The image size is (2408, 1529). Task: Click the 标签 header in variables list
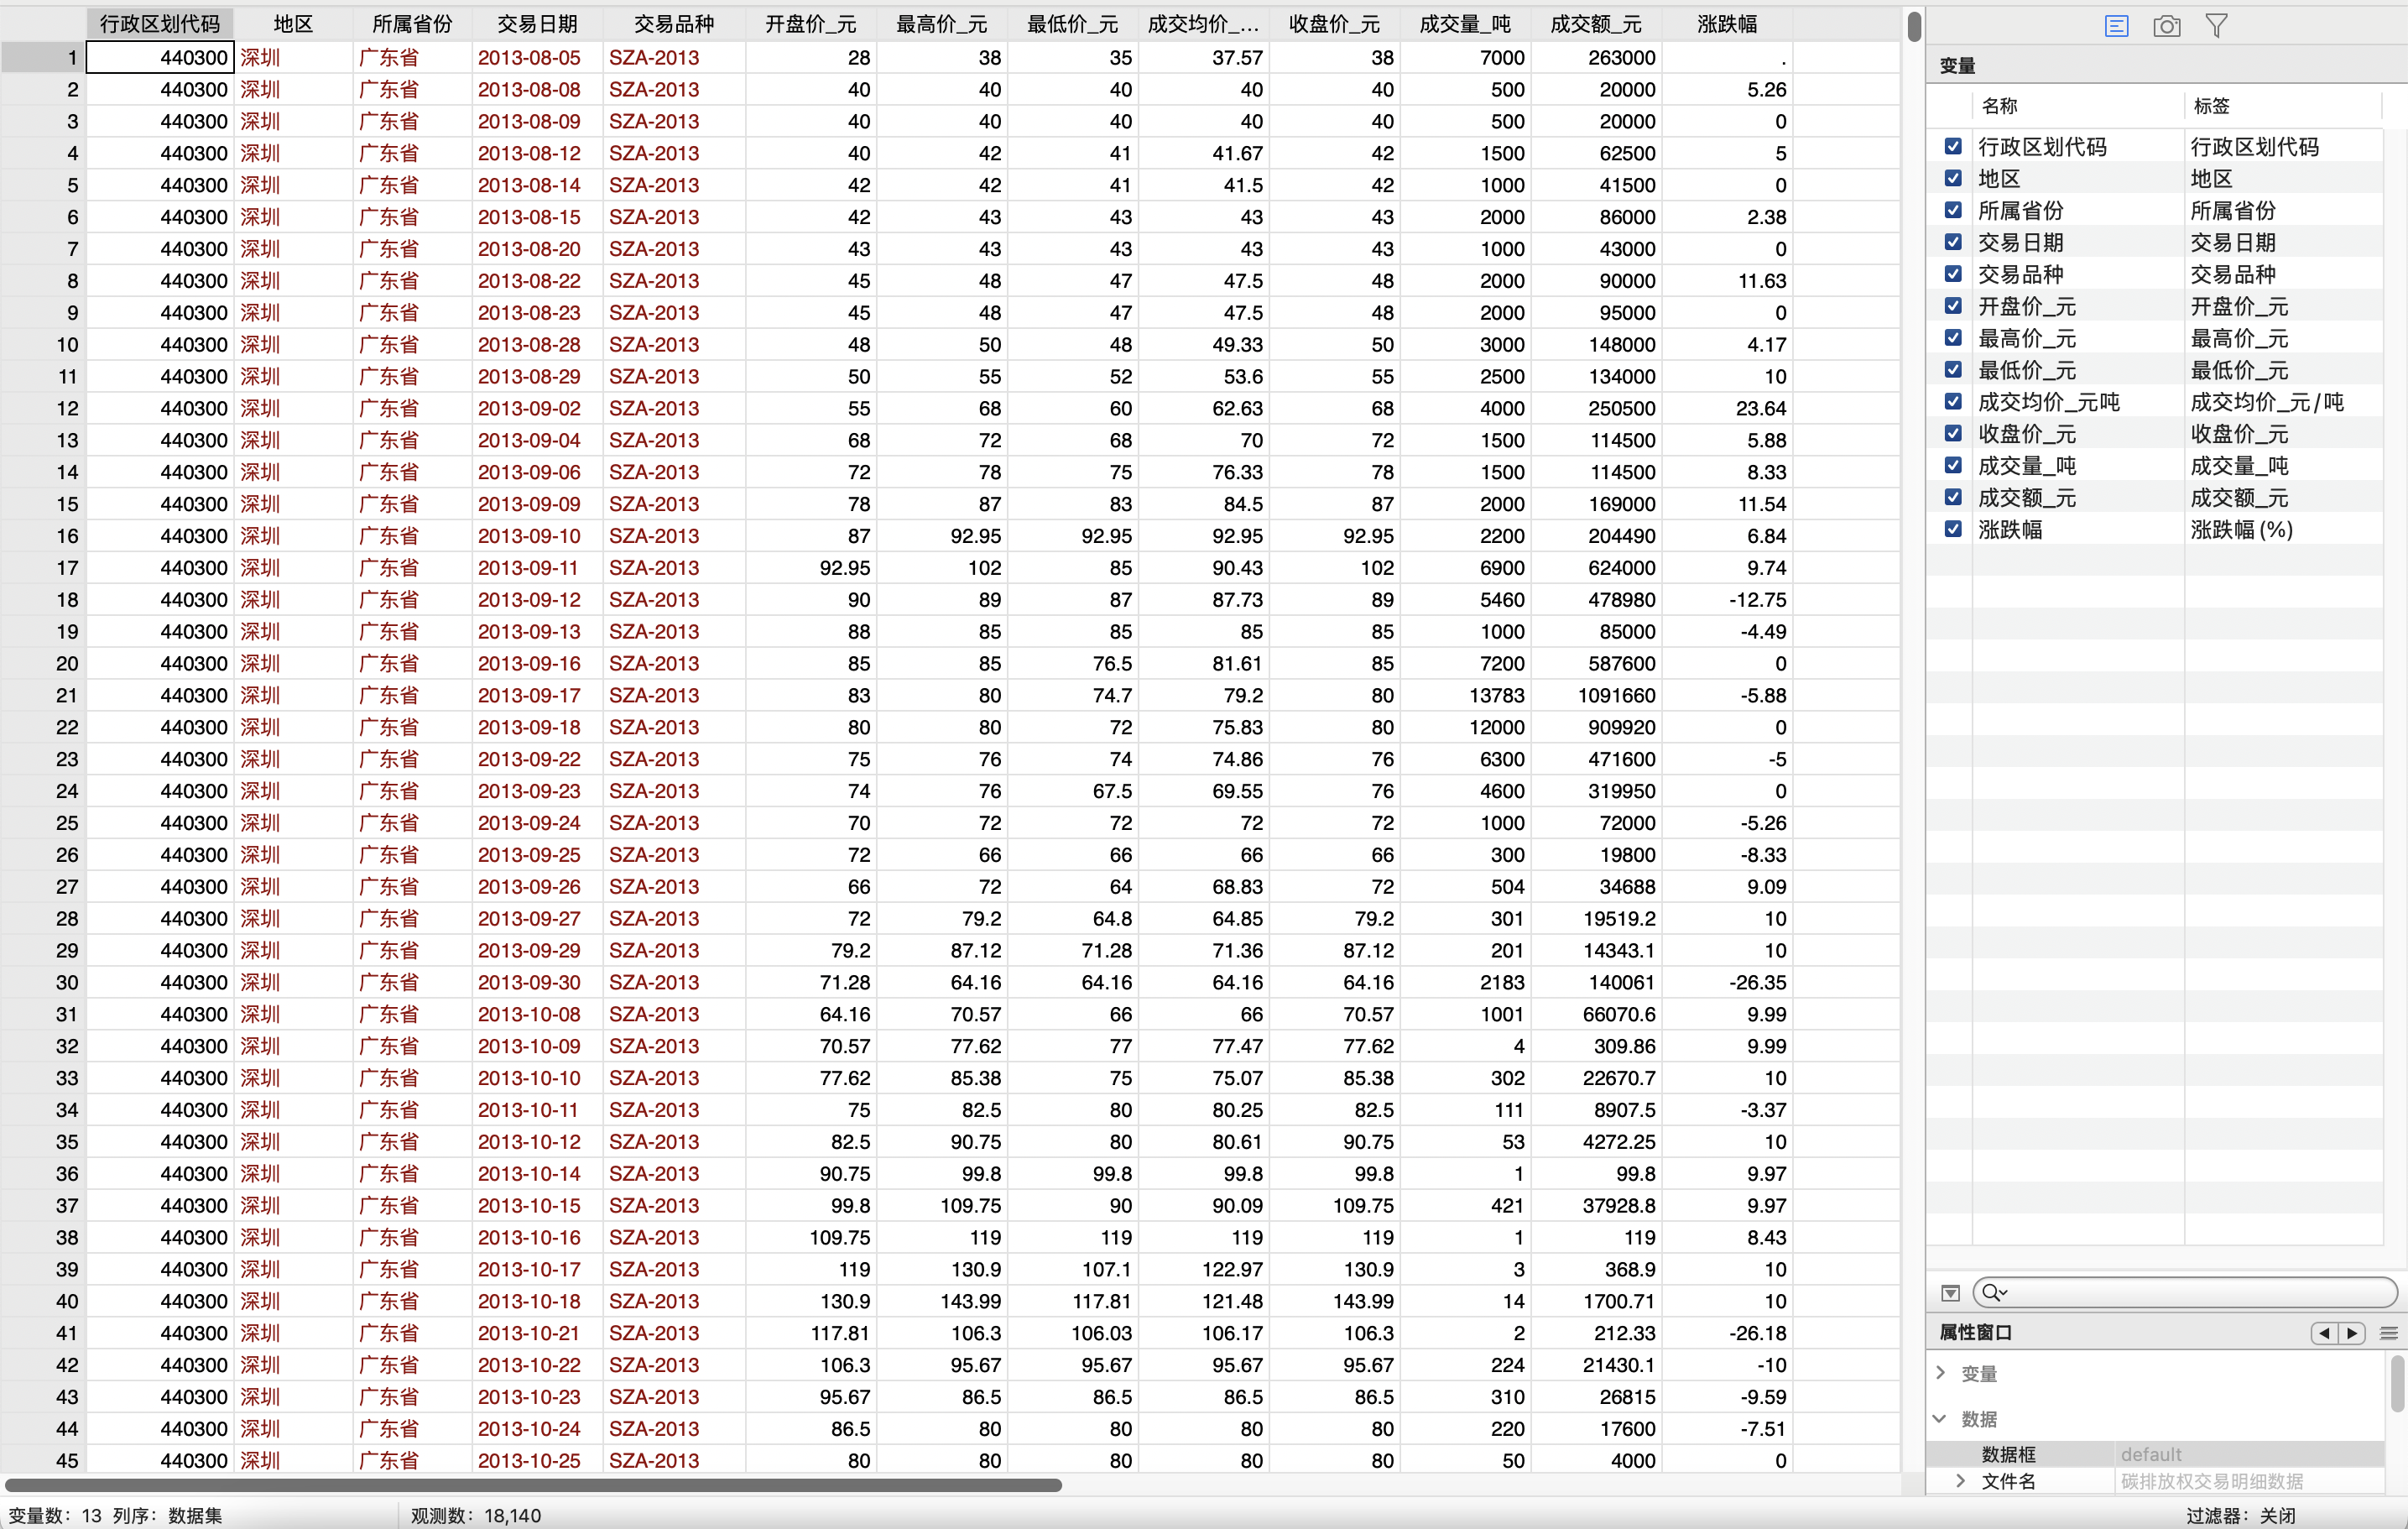(x=2211, y=105)
